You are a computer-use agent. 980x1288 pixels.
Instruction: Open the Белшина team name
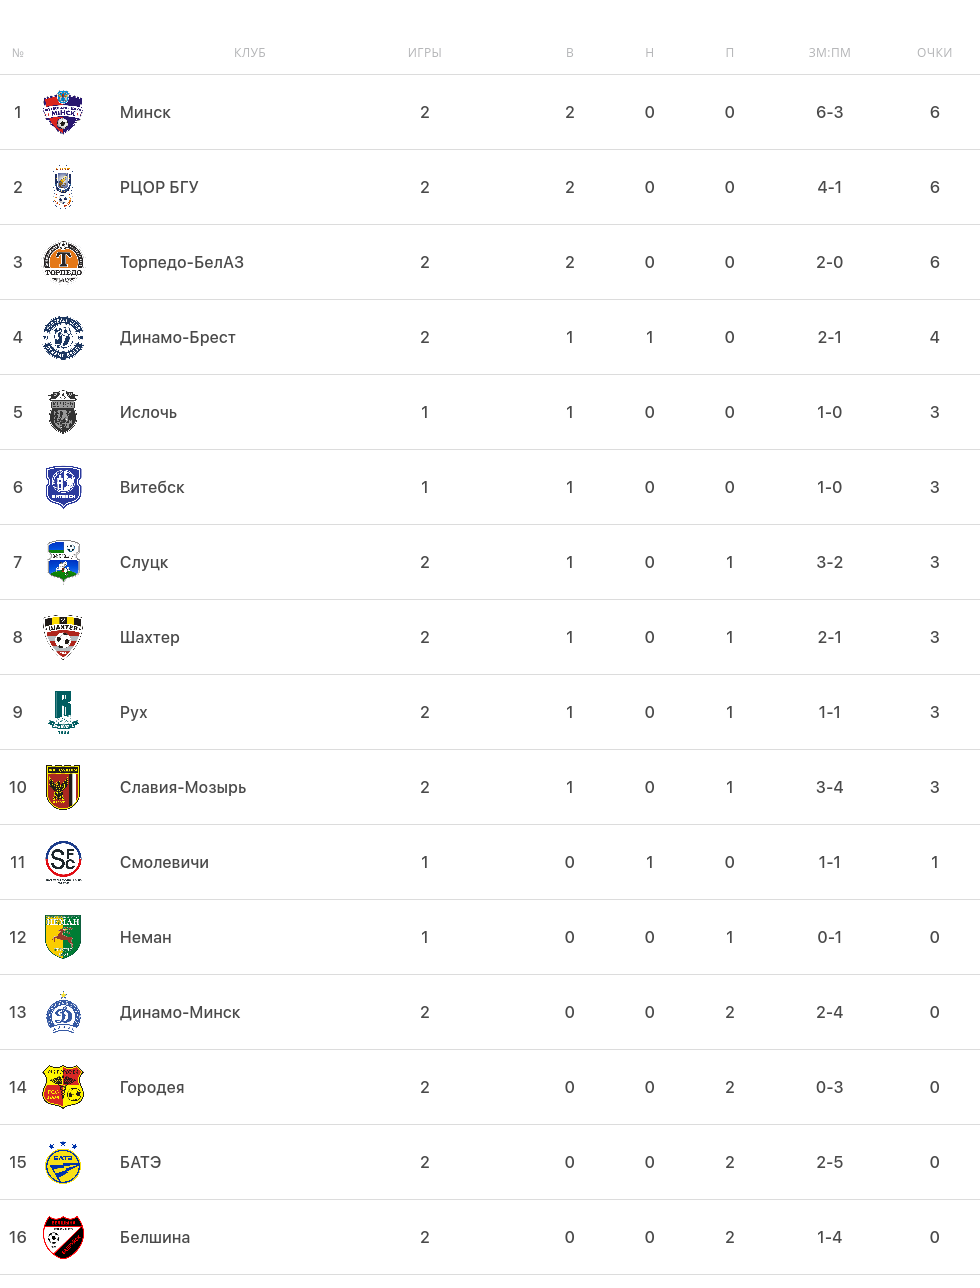(x=155, y=1237)
